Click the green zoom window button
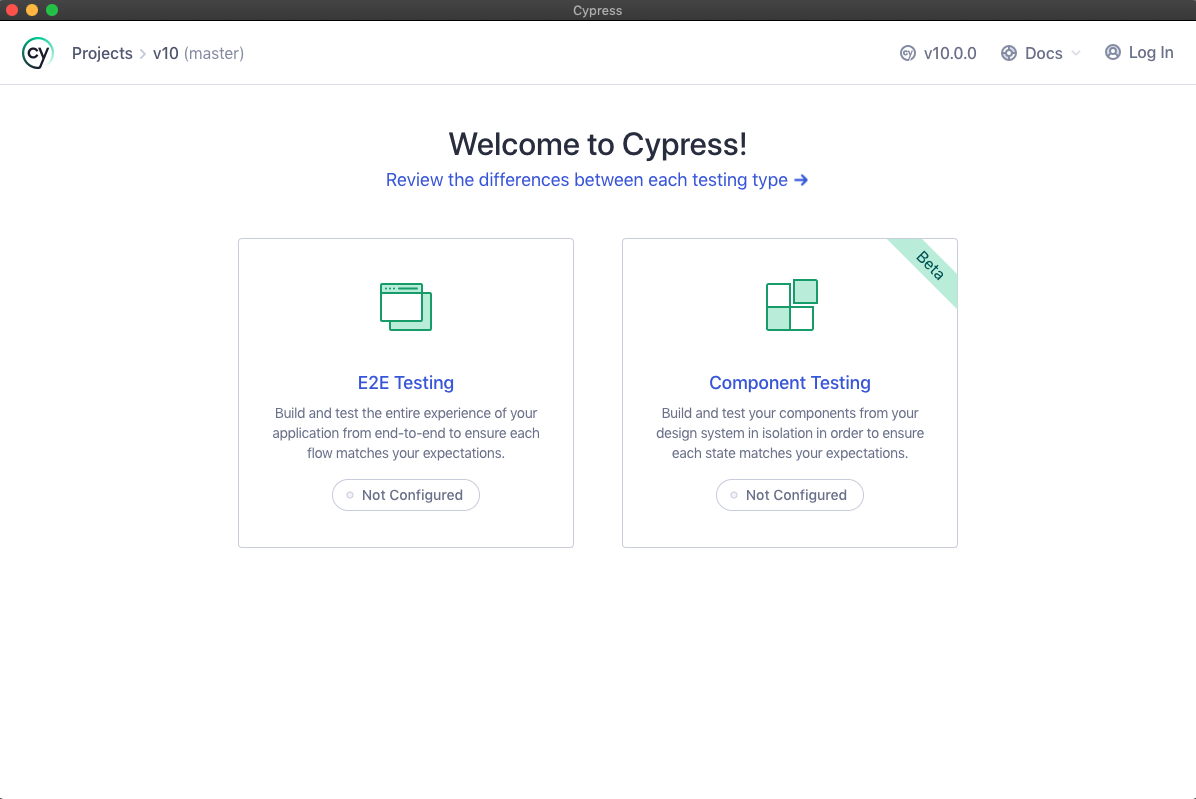The image size is (1196, 799). pyautogui.click(x=52, y=10)
